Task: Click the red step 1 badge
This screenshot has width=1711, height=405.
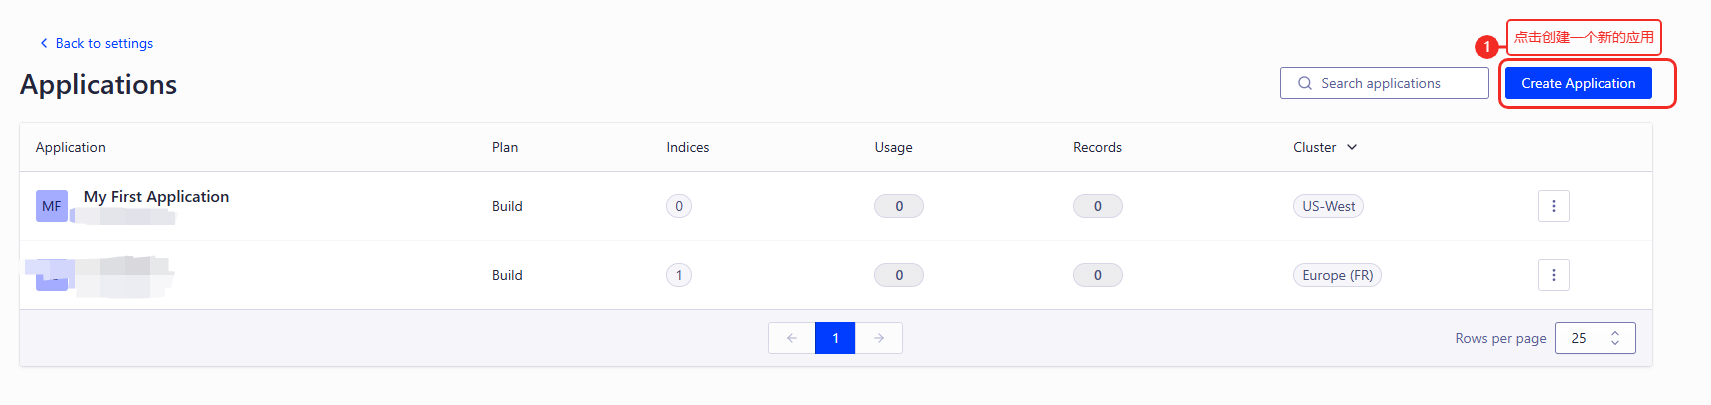Action: 1487,46
